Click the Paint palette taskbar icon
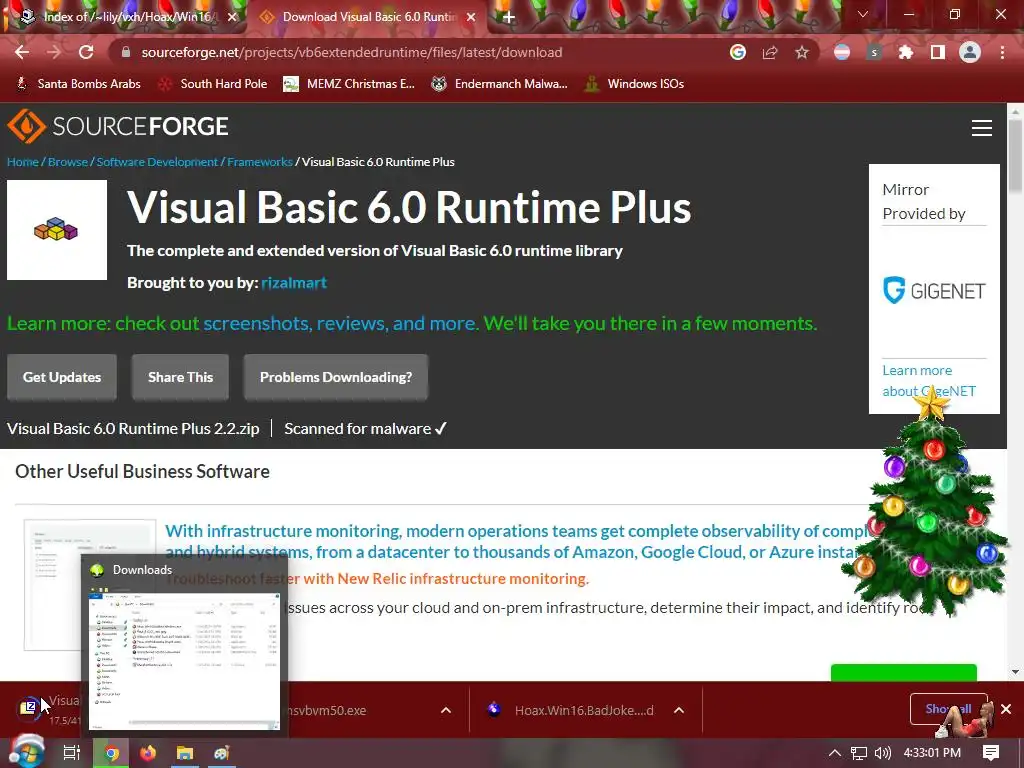The height and width of the screenshot is (768, 1024). point(221,753)
